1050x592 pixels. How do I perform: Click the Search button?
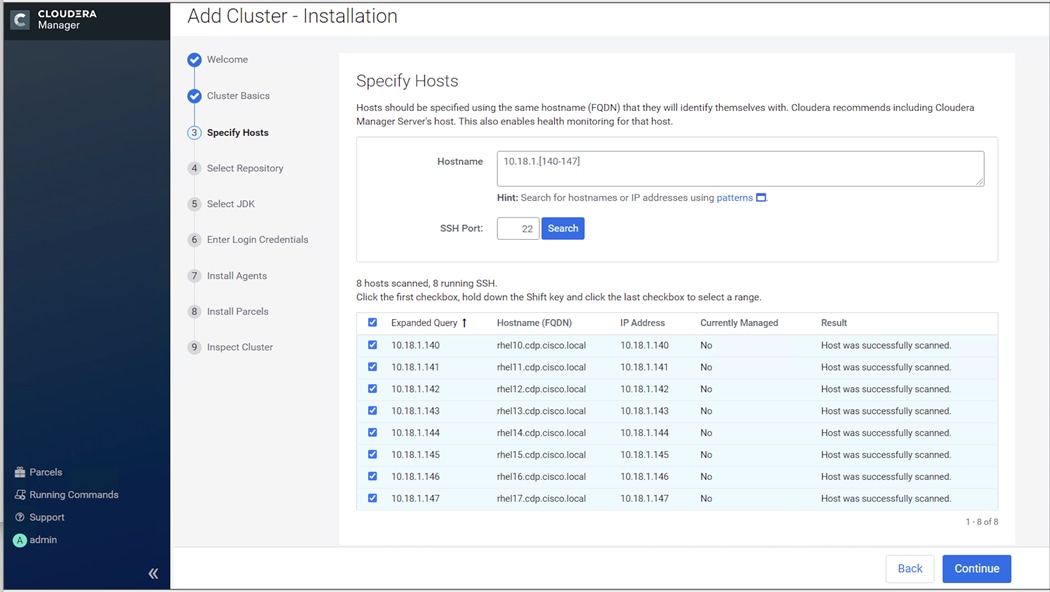click(x=563, y=228)
